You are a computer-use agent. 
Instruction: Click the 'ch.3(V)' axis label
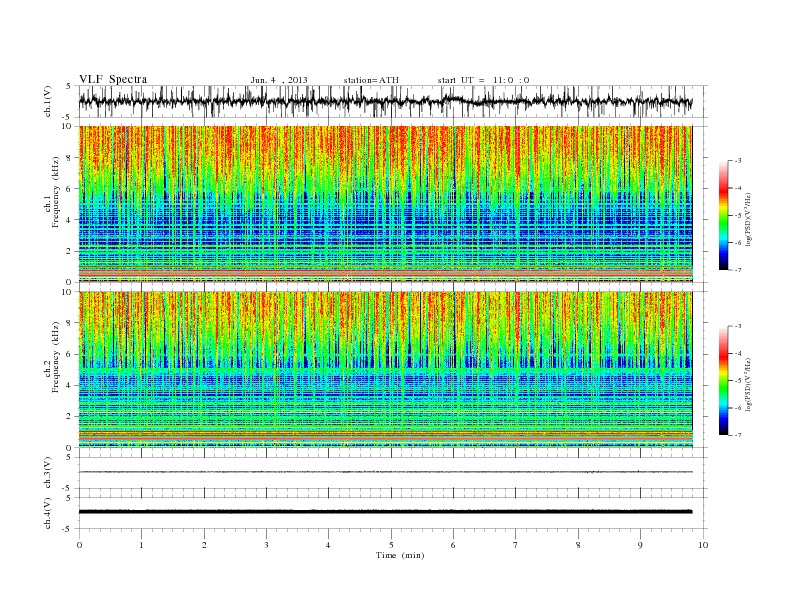pyautogui.click(x=48, y=473)
